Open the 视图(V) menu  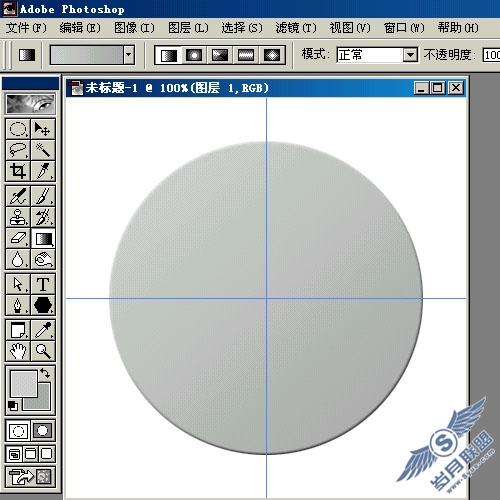click(x=350, y=28)
